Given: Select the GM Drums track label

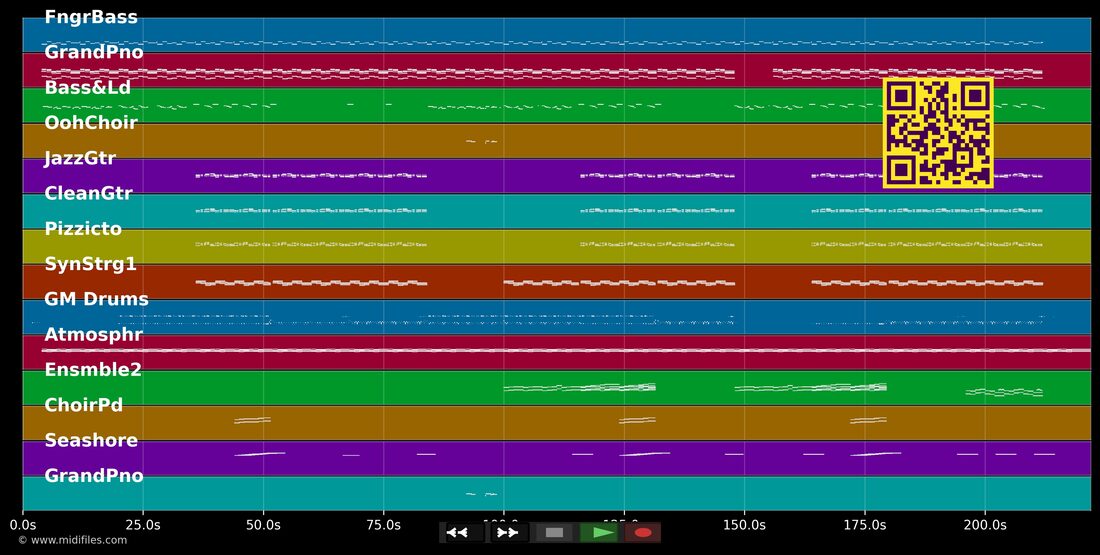Looking at the screenshot, I should pos(96,300).
